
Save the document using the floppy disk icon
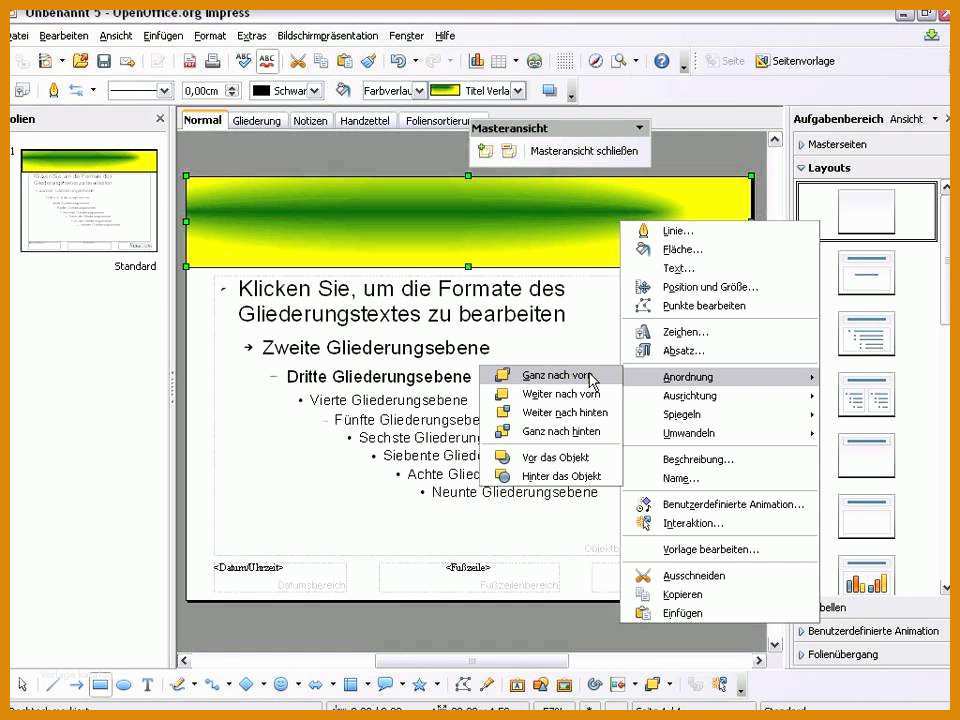click(104, 61)
